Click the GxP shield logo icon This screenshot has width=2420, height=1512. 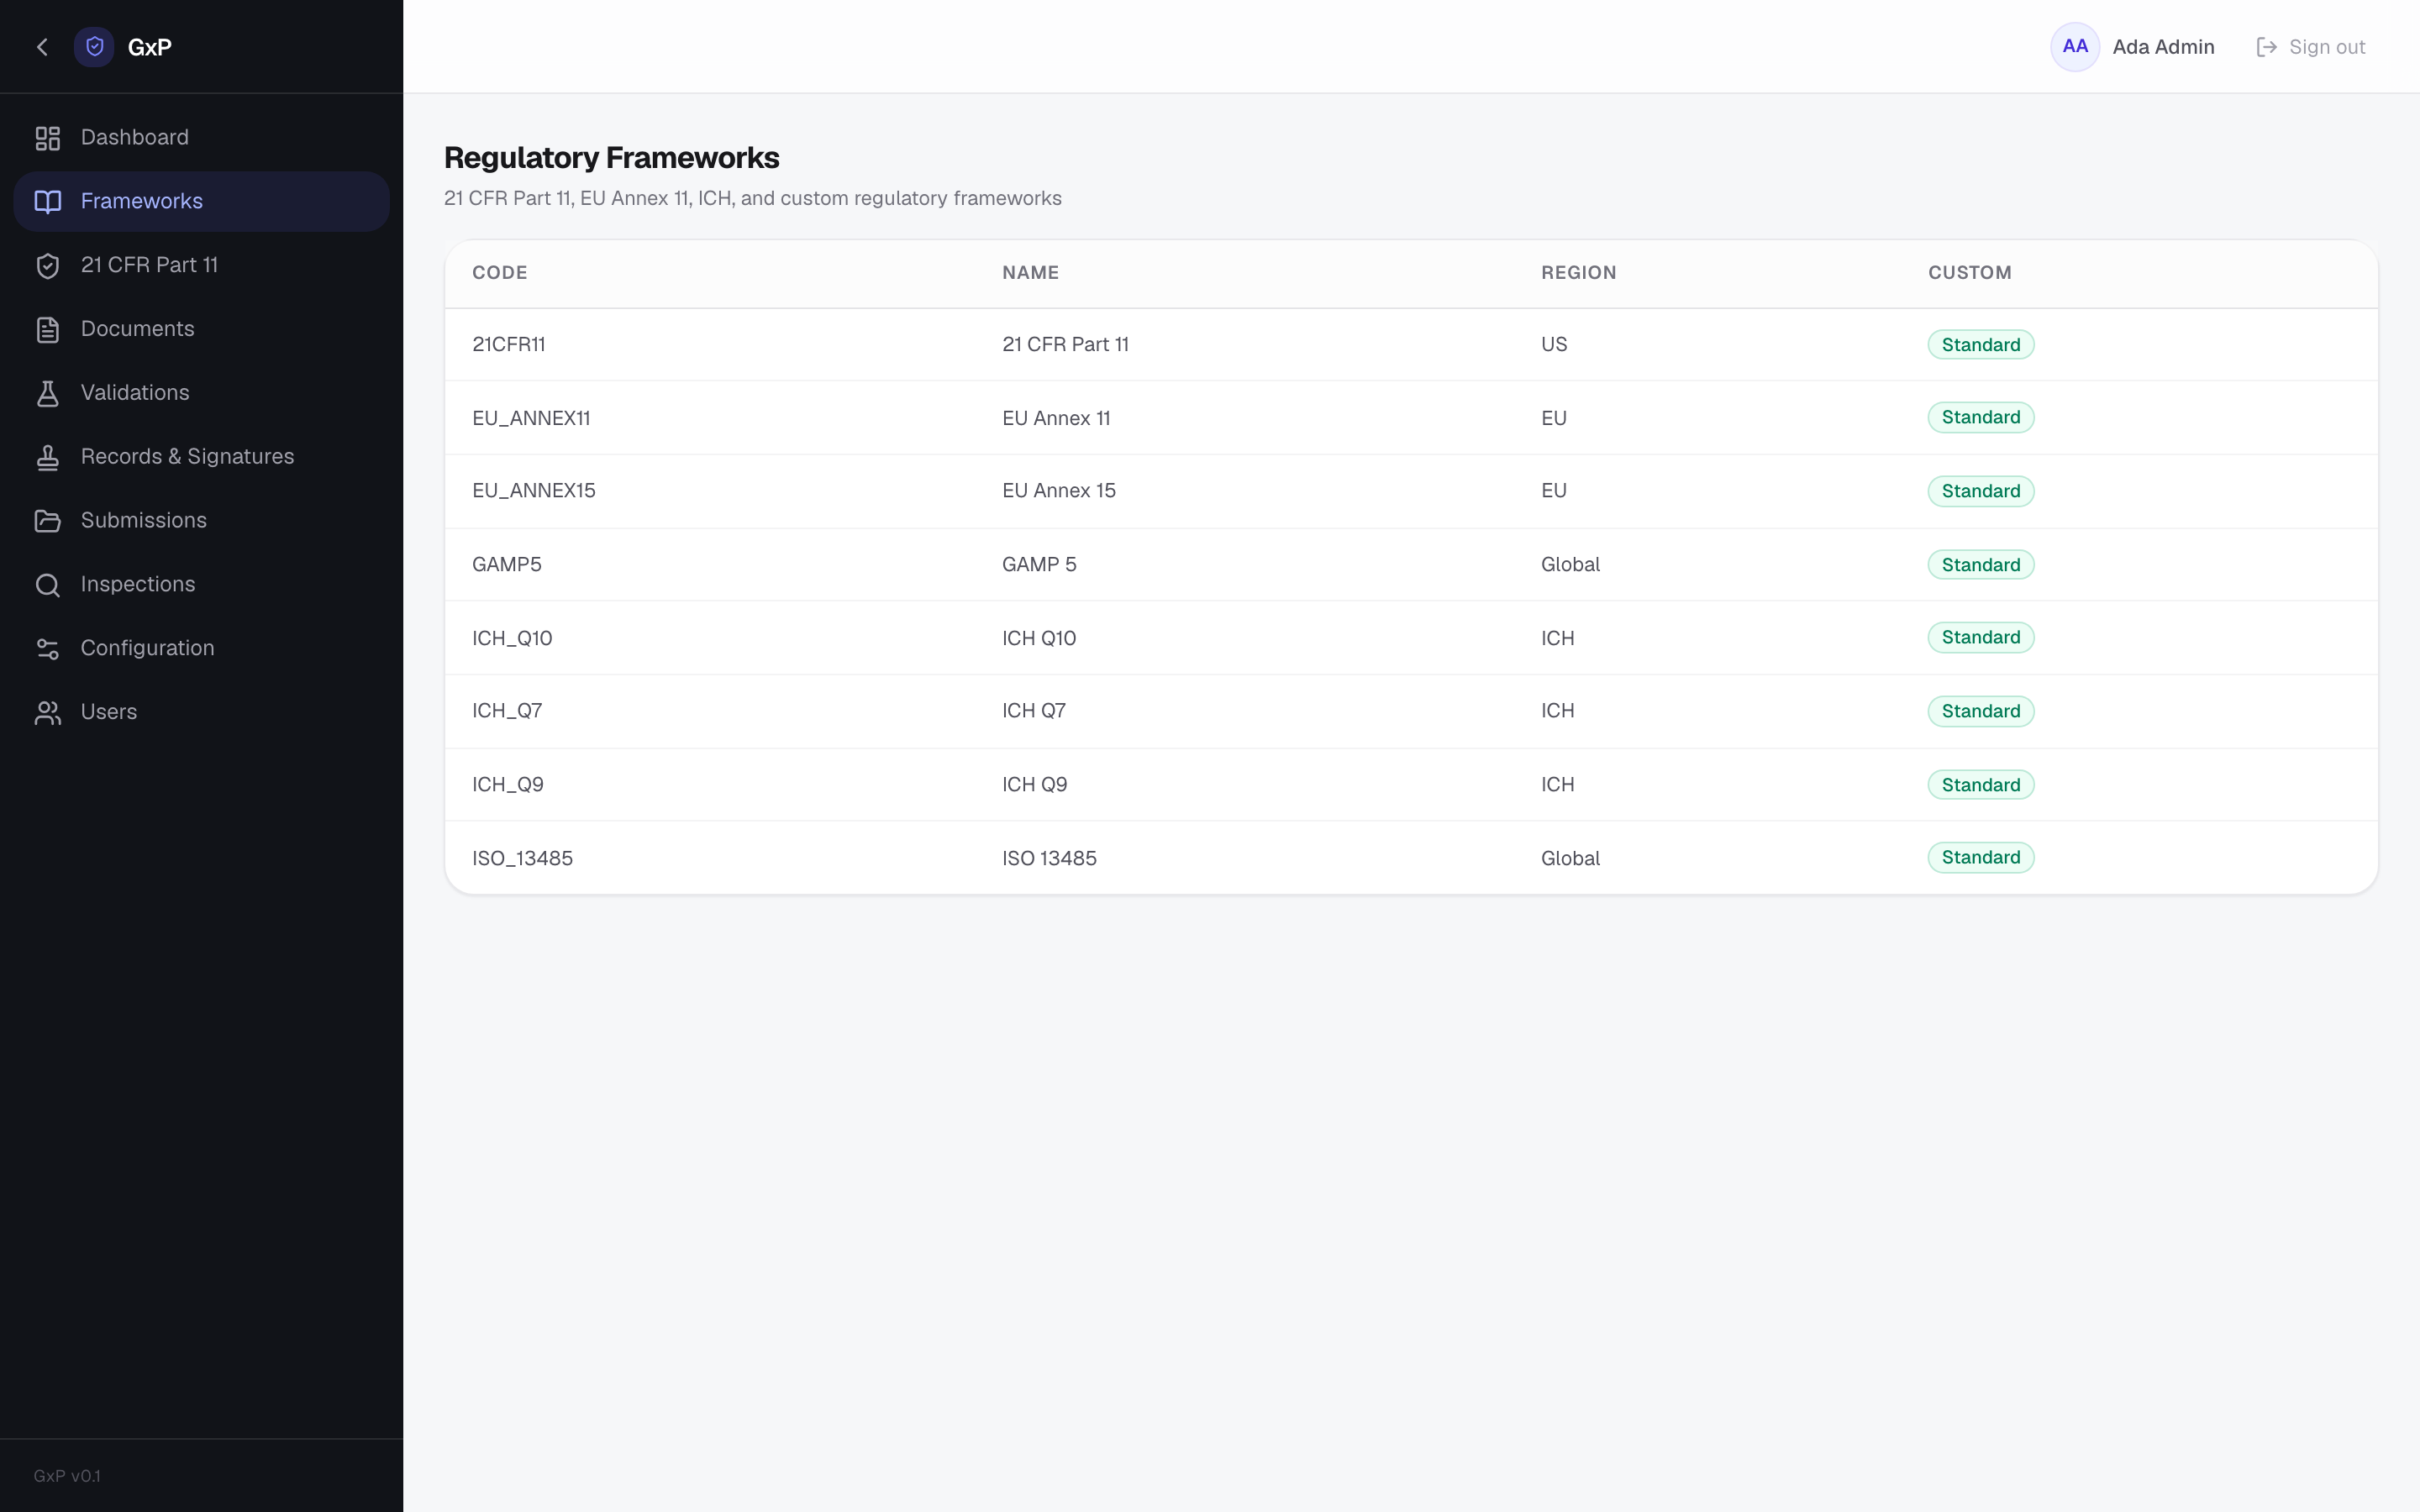click(x=94, y=47)
